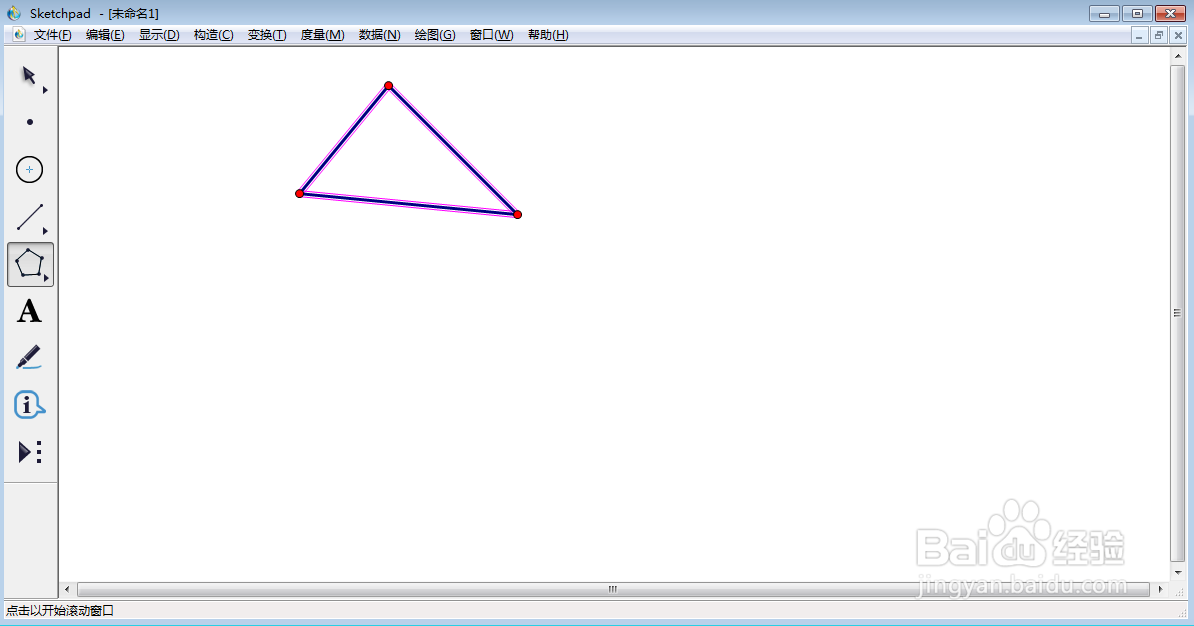Restore the inner document window

click(x=1159, y=35)
